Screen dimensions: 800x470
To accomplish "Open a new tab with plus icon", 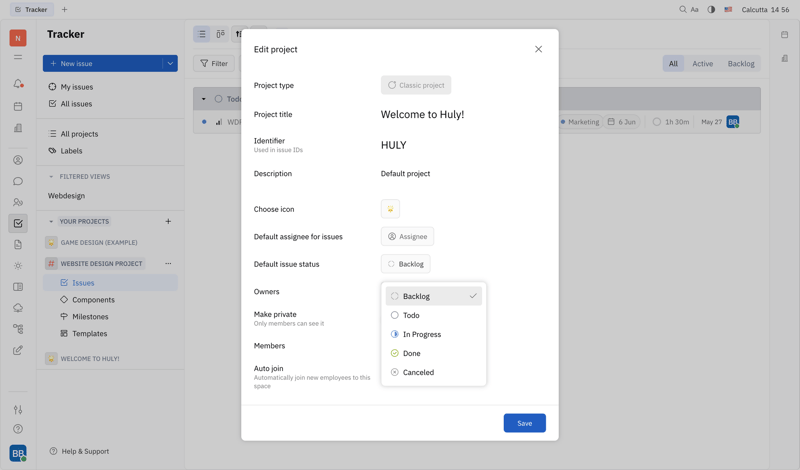I will pyautogui.click(x=64, y=9).
